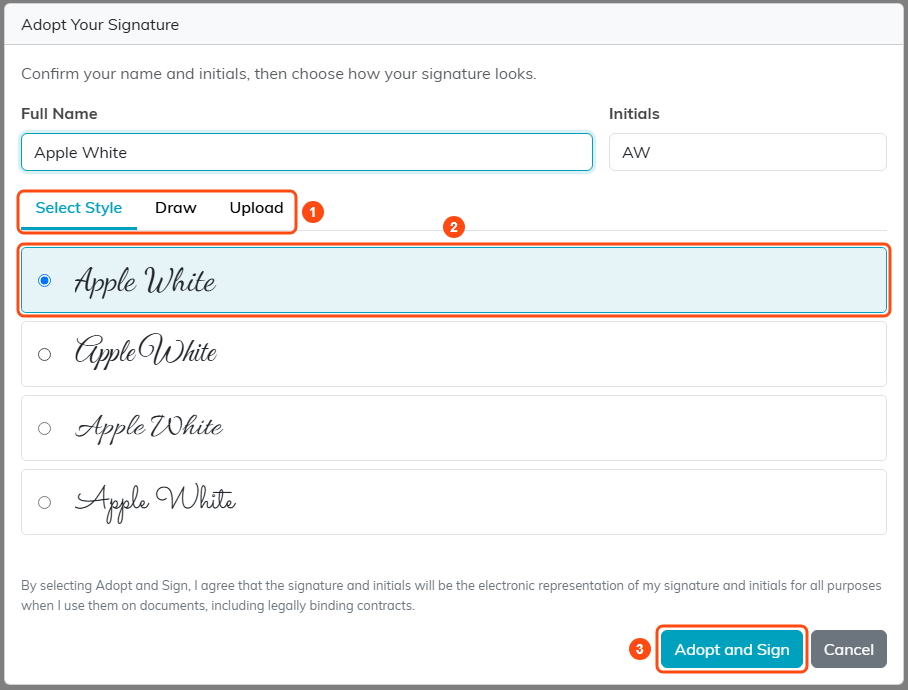The height and width of the screenshot is (690, 908).
Task: Open the Upload tab
Action: click(x=257, y=208)
